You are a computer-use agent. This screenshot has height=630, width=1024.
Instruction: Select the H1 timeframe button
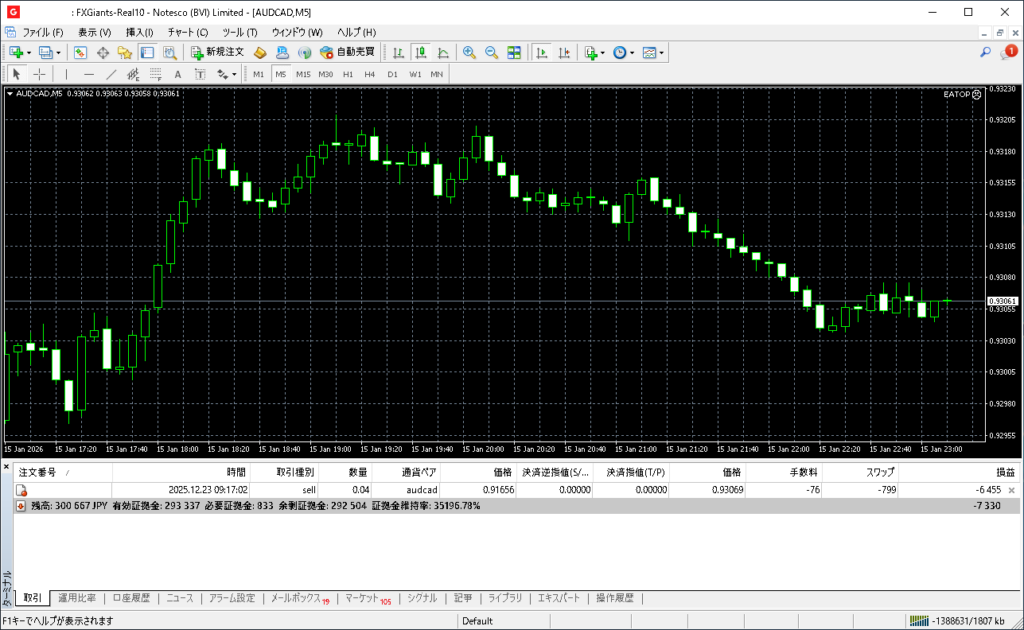348,74
